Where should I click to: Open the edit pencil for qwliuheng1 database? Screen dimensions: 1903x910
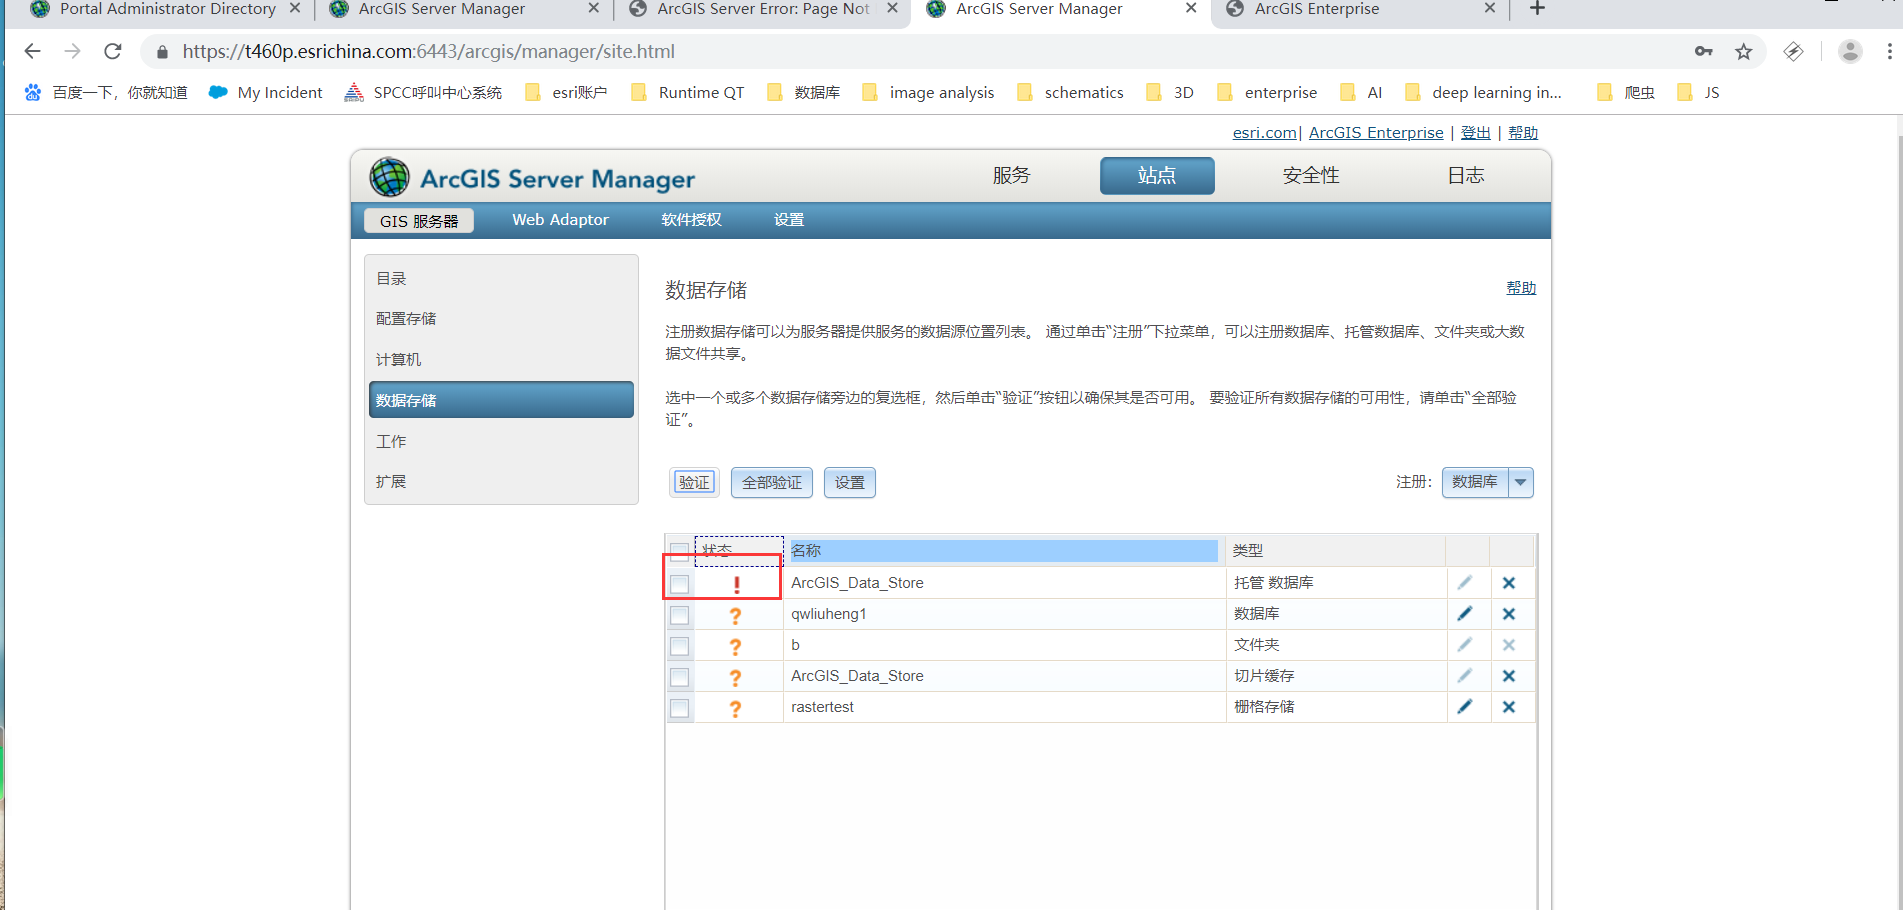pos(1466,613)
